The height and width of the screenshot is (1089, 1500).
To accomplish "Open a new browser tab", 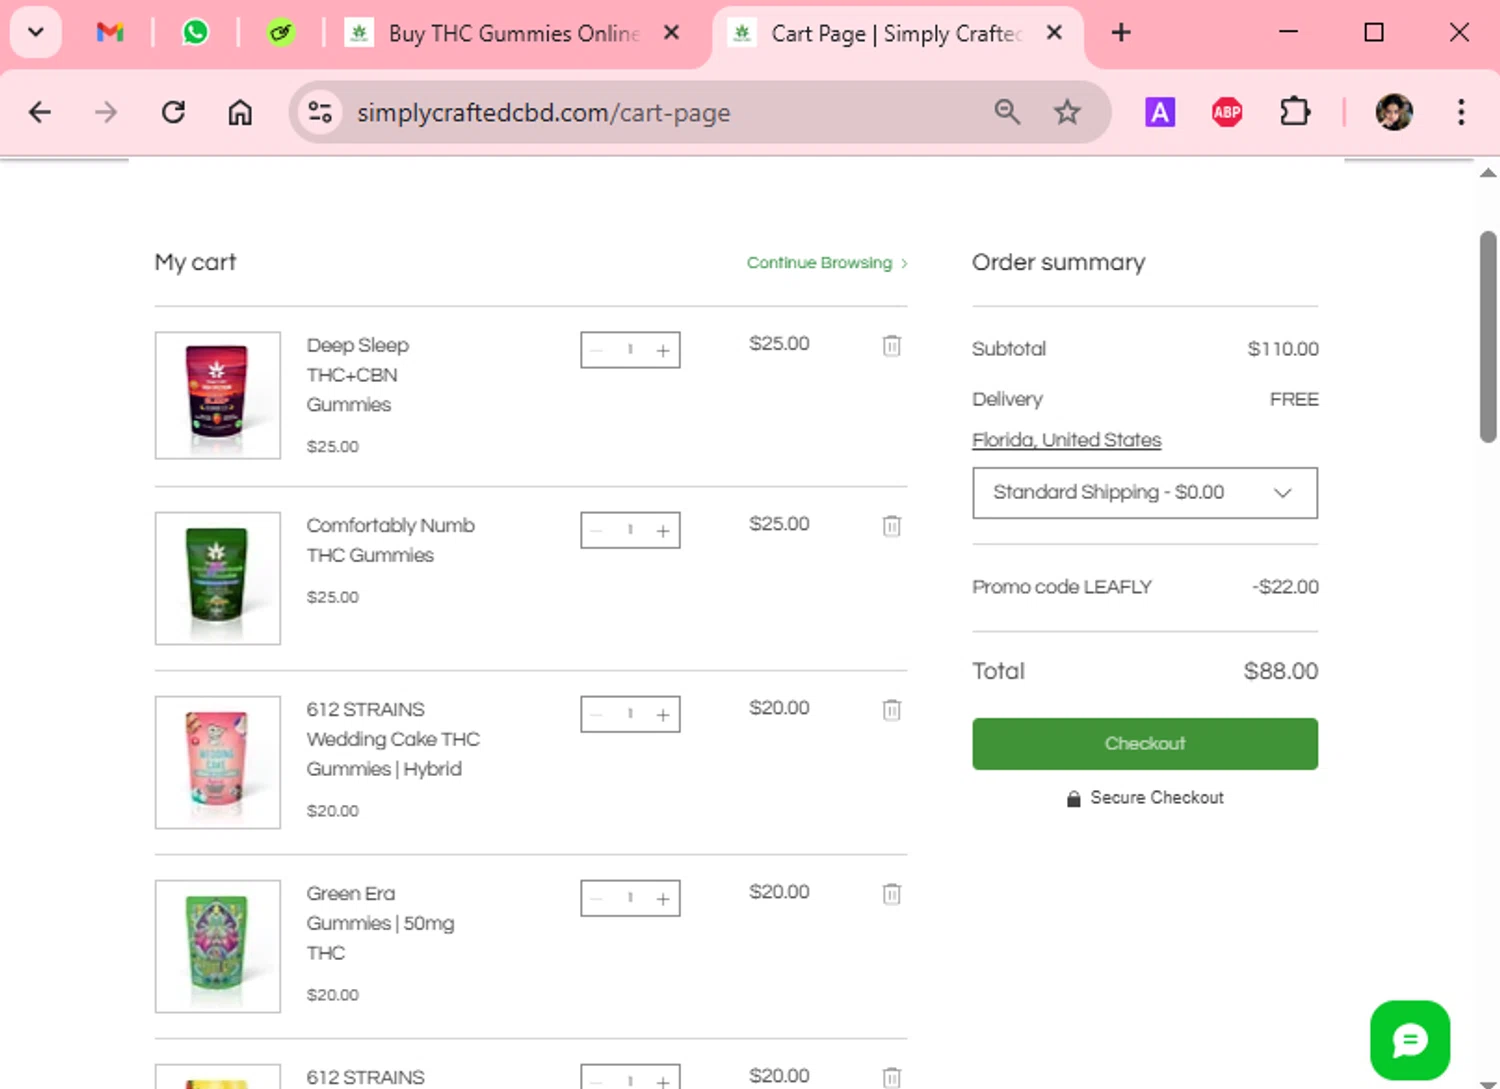I will tap(1121, 33).
